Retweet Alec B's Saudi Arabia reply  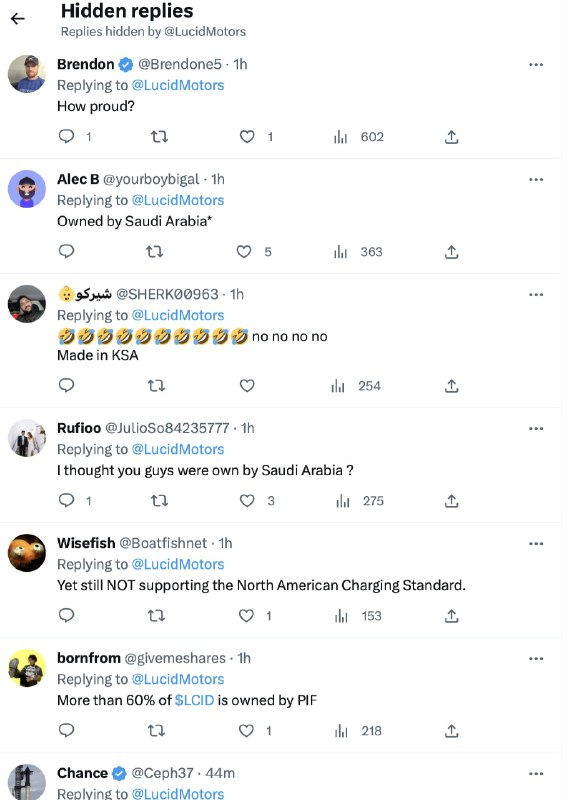(x=155, y=252)
